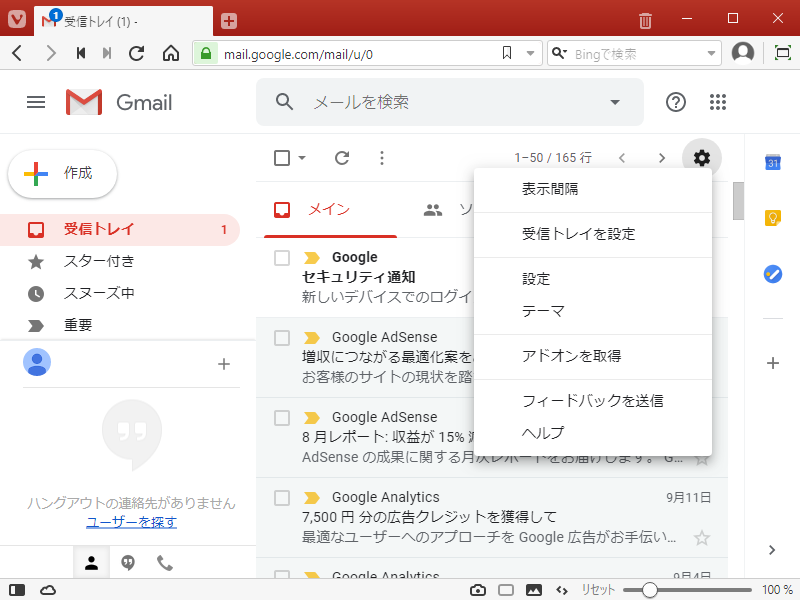Screen dimensions: 800x600
Task: Open Gmail main menu hamburger
Action: 36,102
